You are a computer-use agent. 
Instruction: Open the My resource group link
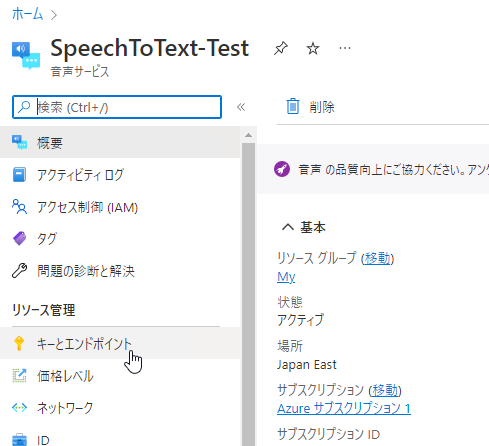(x=286, y=277)
